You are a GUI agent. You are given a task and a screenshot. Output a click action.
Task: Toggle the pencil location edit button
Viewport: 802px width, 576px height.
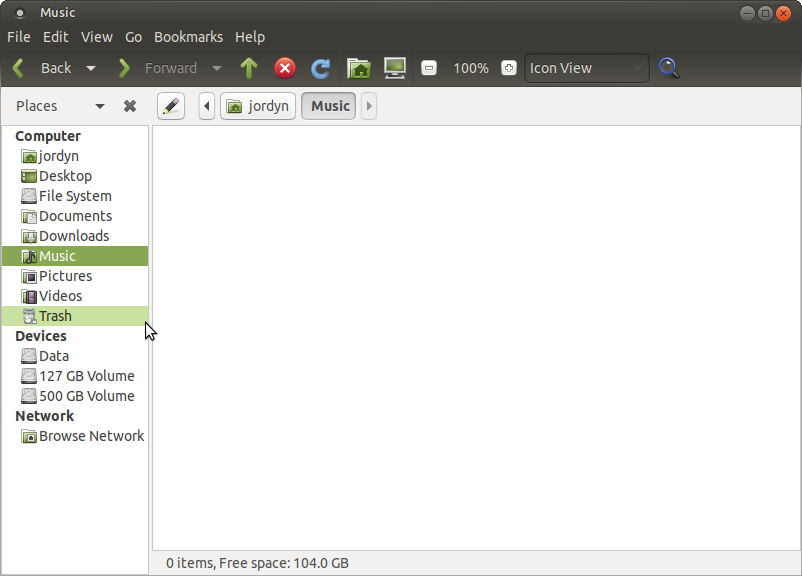pyautogui.click(x=171, y=106)
